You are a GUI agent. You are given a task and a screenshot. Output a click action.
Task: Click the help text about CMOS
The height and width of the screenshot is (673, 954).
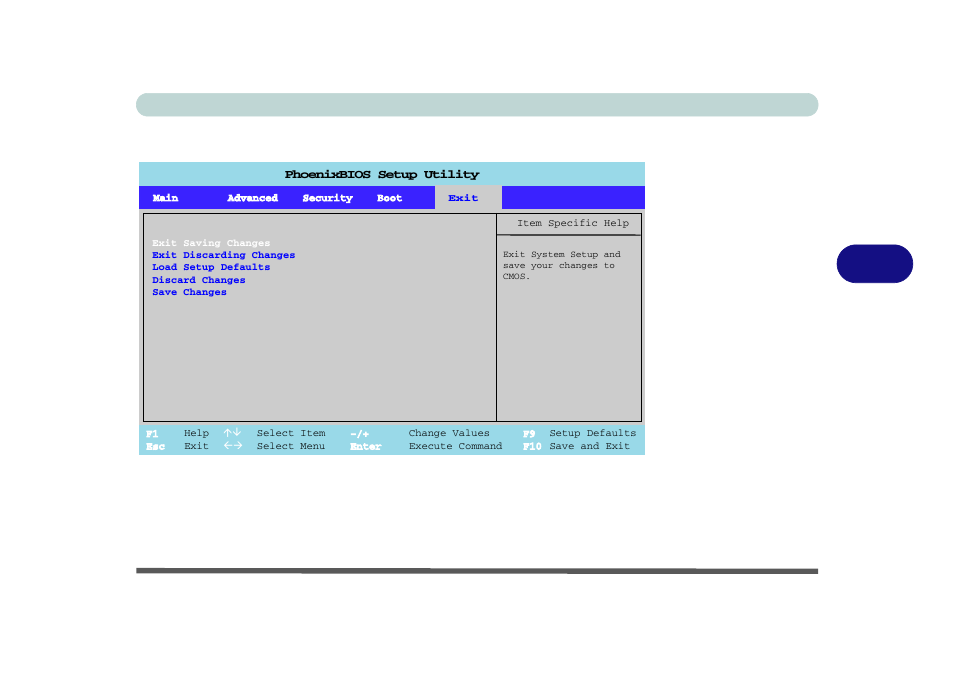[562, 265]
